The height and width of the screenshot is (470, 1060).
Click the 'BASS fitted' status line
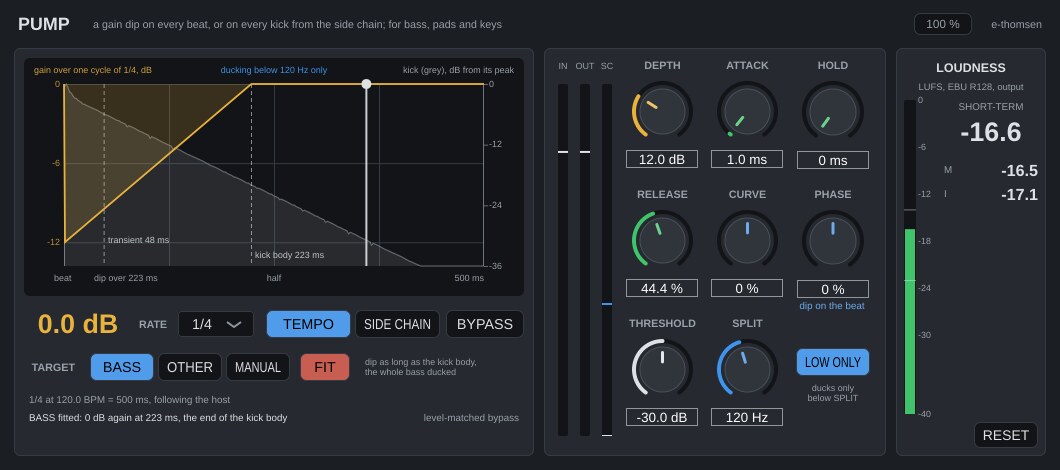coord(158,418)
